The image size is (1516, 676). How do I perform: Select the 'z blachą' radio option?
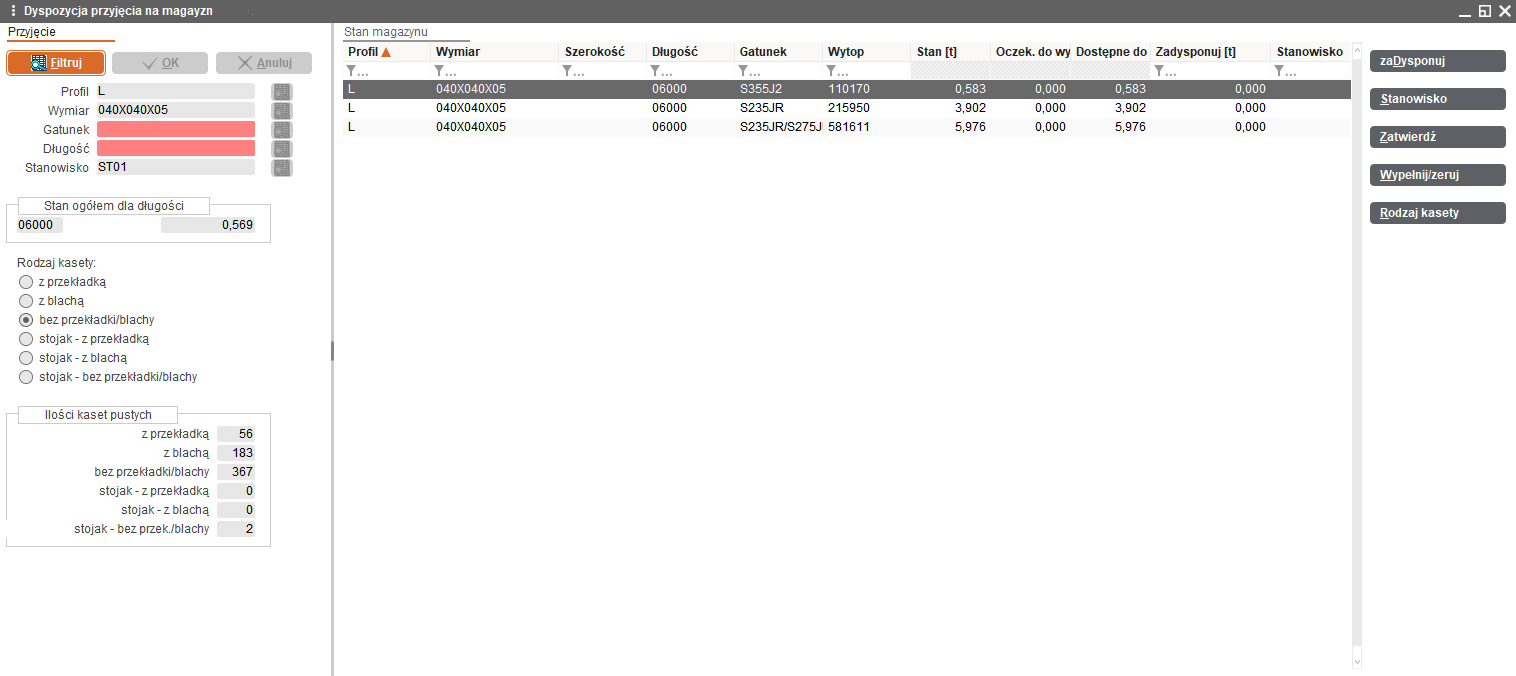tap(26, 301)
